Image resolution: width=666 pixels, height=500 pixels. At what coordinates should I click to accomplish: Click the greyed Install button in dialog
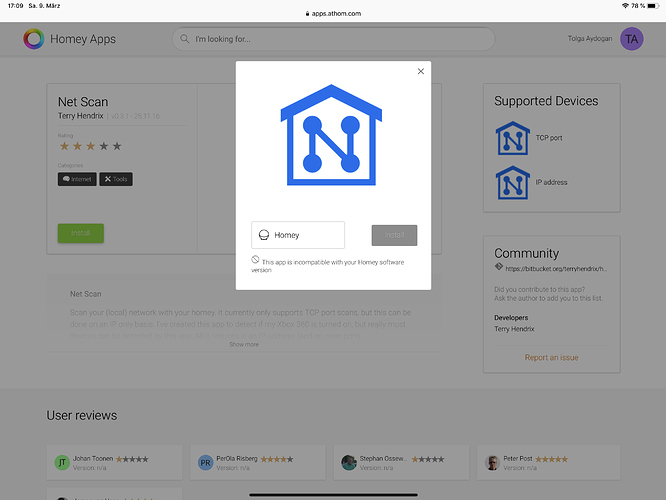(x=394, y=235)
